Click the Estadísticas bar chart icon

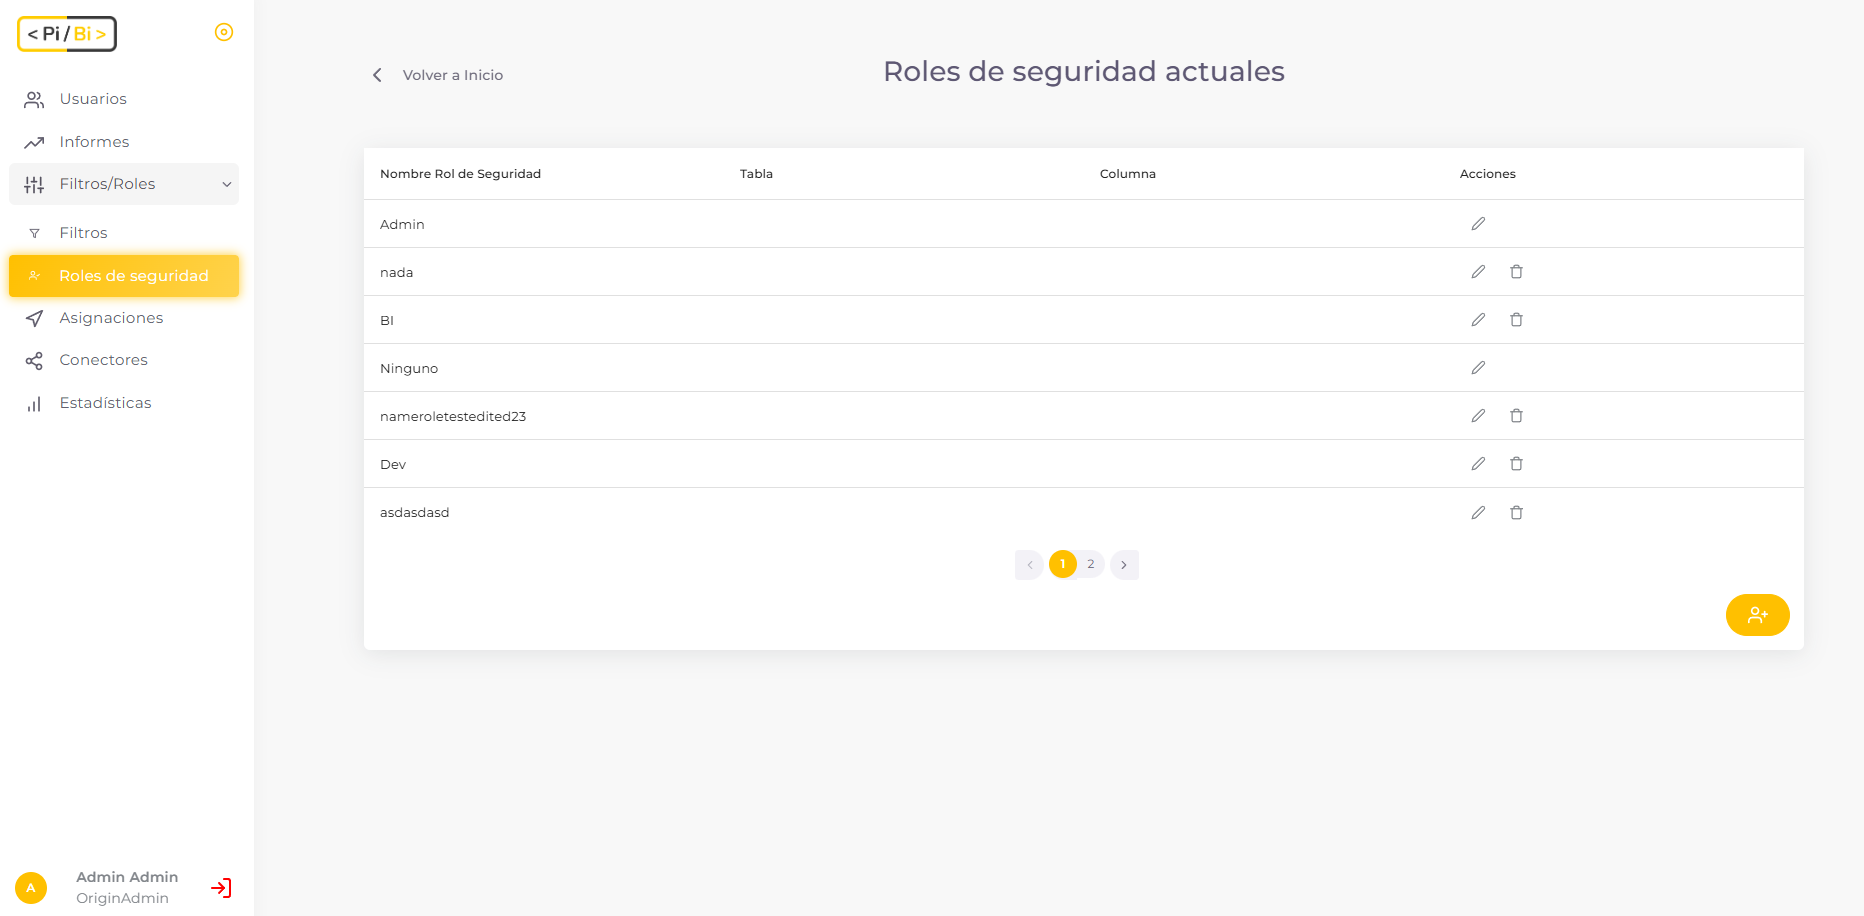[34, 404]
